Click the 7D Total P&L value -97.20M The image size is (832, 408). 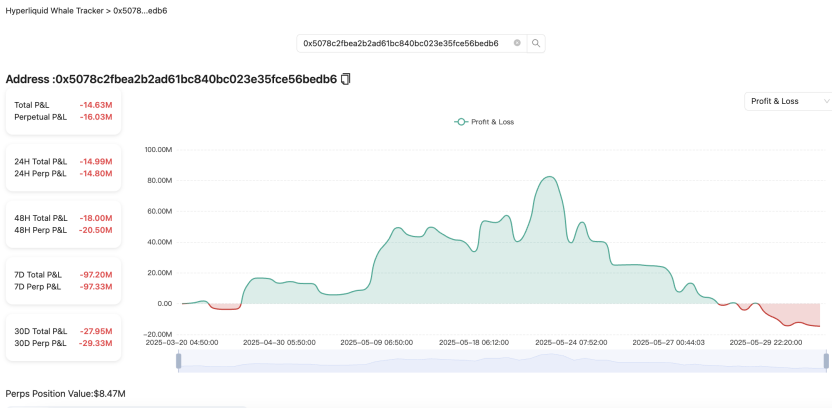pos(96,275)
